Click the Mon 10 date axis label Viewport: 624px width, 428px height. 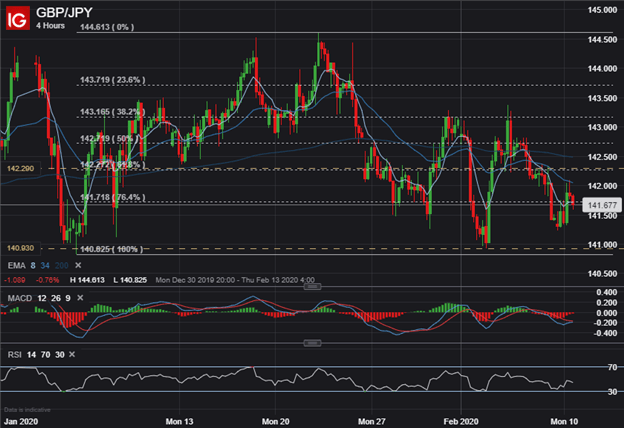pyautogui.click(x=564, y=421)
